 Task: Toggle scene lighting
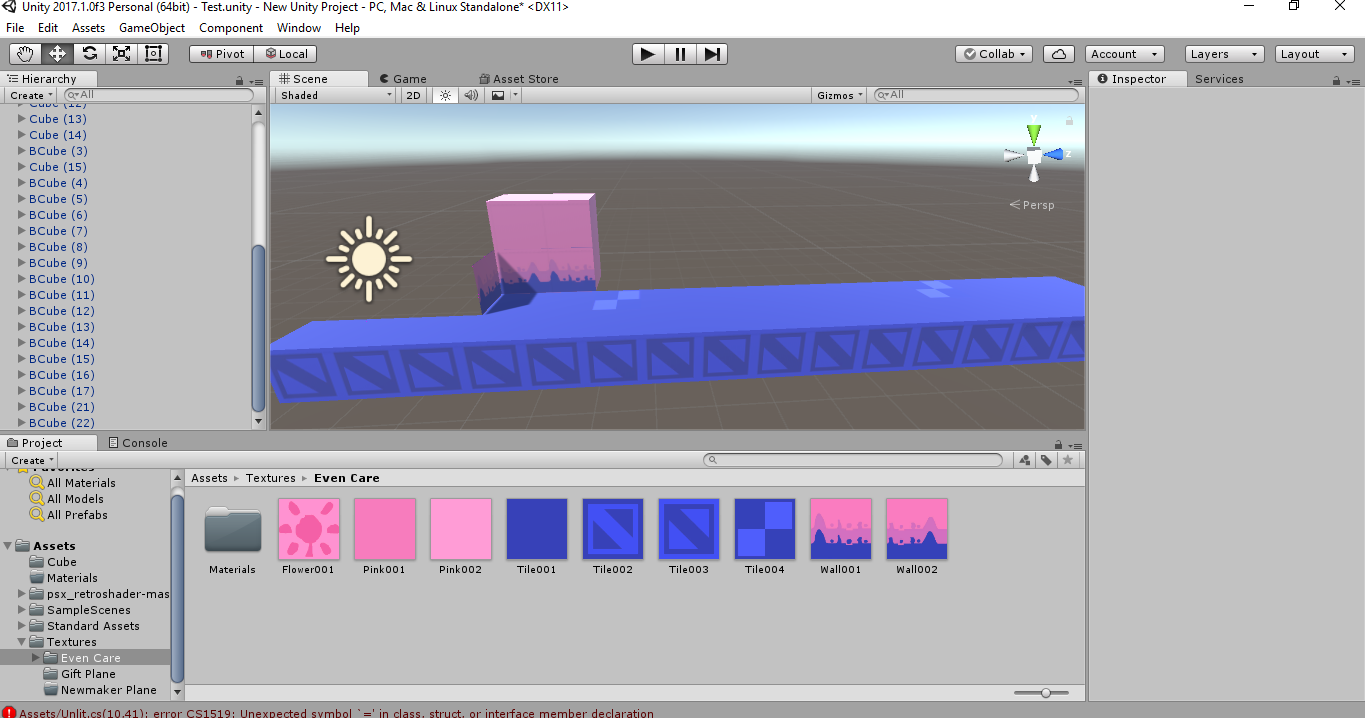click(444, 95)
